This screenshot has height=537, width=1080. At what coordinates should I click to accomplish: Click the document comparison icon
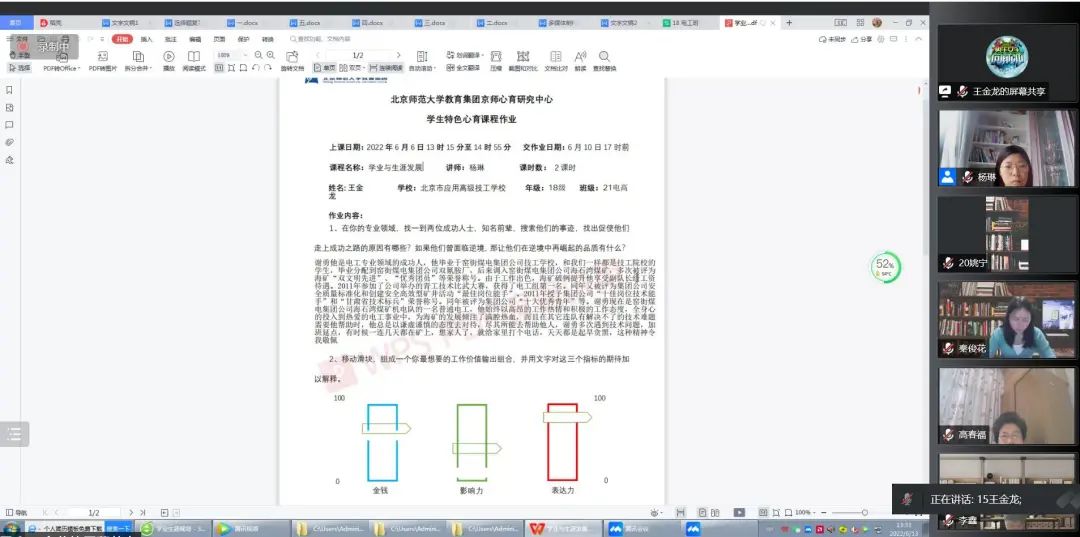coord(556,56)
